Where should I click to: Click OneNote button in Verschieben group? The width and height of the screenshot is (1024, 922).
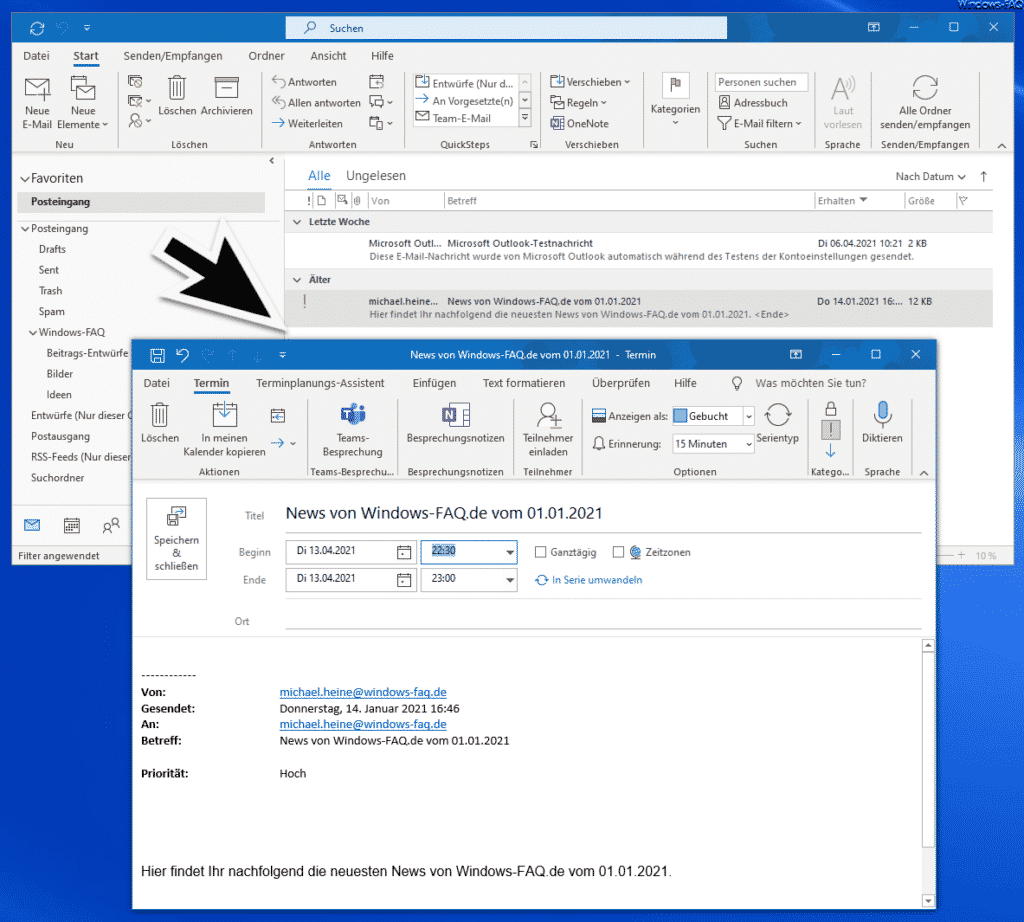tap(580, 123)
